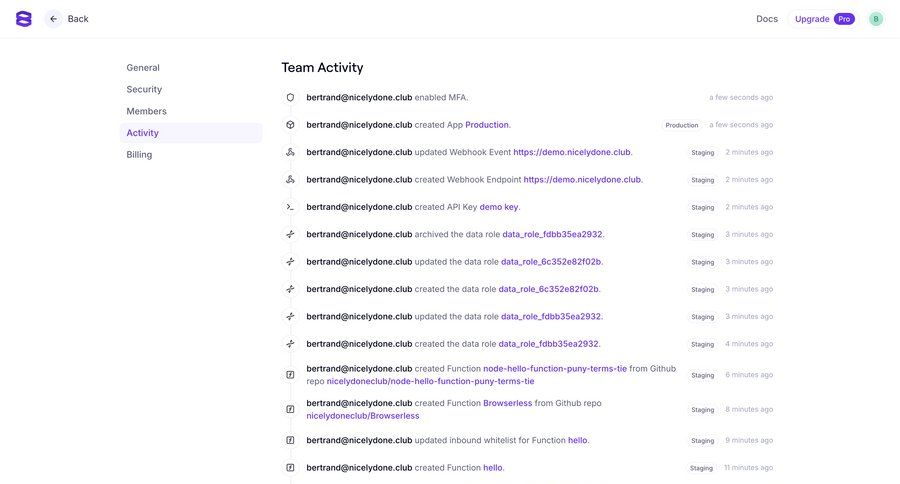Click the Back arrow icon
Image resolution: width=900 pixels, height=484 pixels.
(53, 19)
